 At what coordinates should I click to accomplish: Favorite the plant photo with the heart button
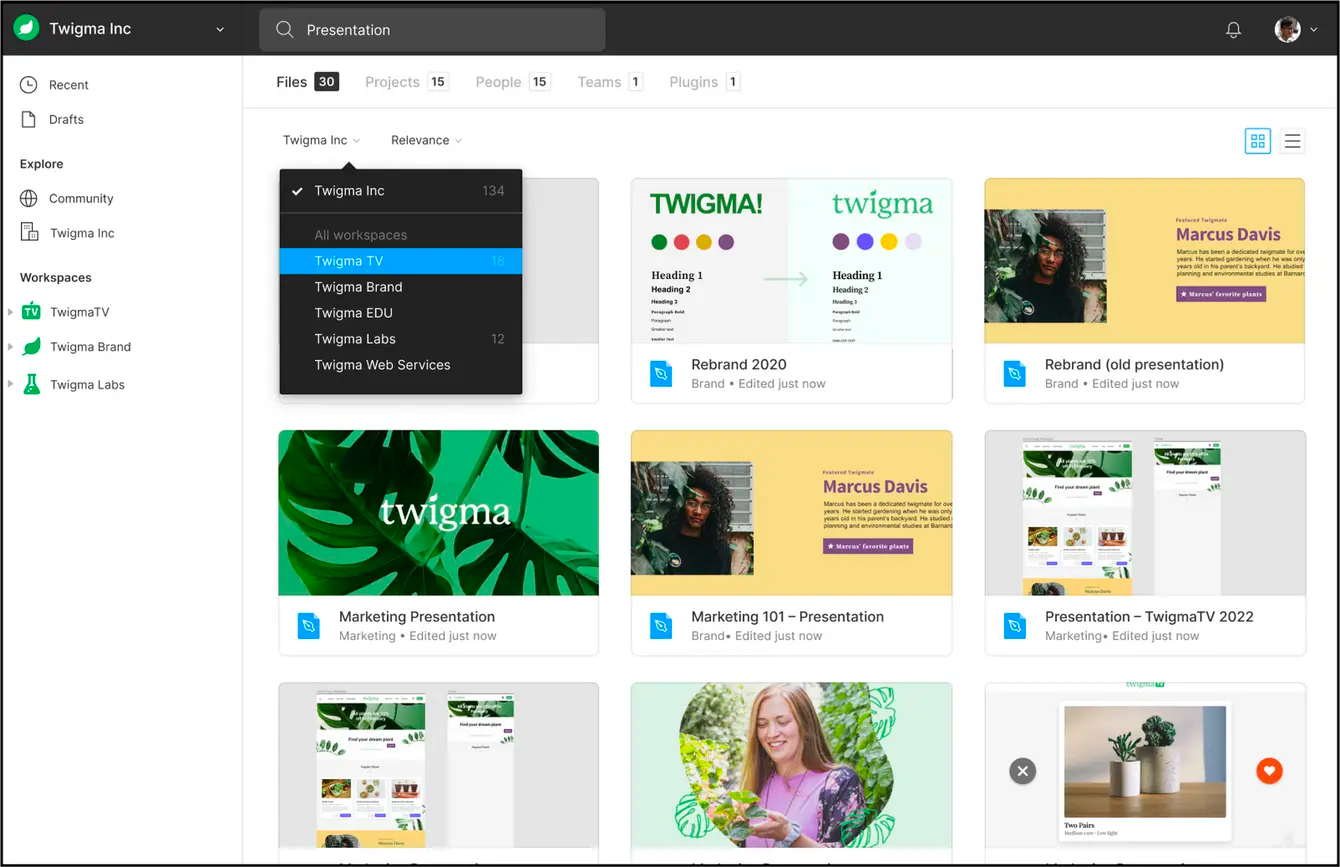pyautogui.click(x=1269, y=771)
